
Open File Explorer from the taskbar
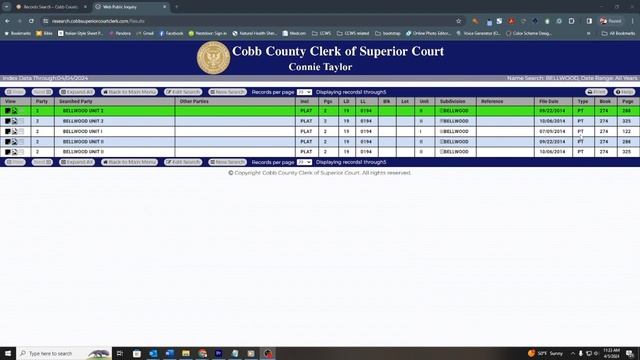pyautogui.click(x=186, y=353)
